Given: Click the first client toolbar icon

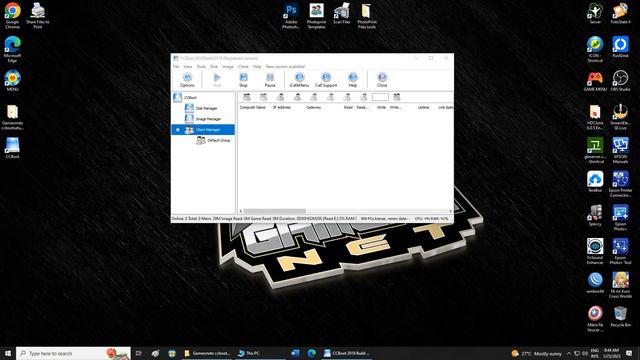Looking at the screenshot, I should (247, 97).
